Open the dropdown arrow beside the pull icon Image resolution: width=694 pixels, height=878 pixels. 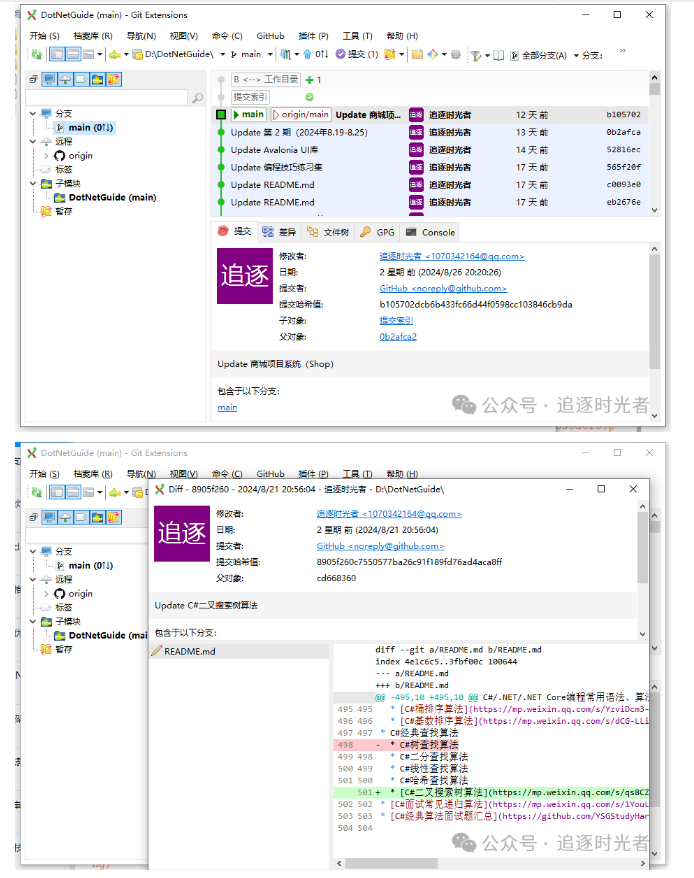pos(296,54)
